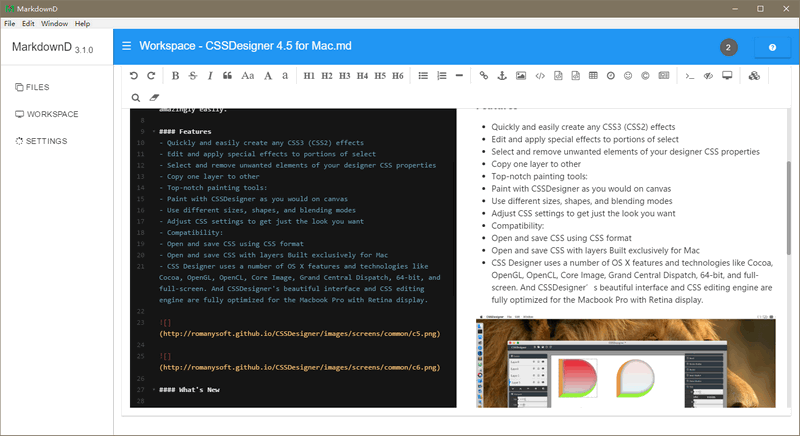Open the help question mark button

point(772,47)
